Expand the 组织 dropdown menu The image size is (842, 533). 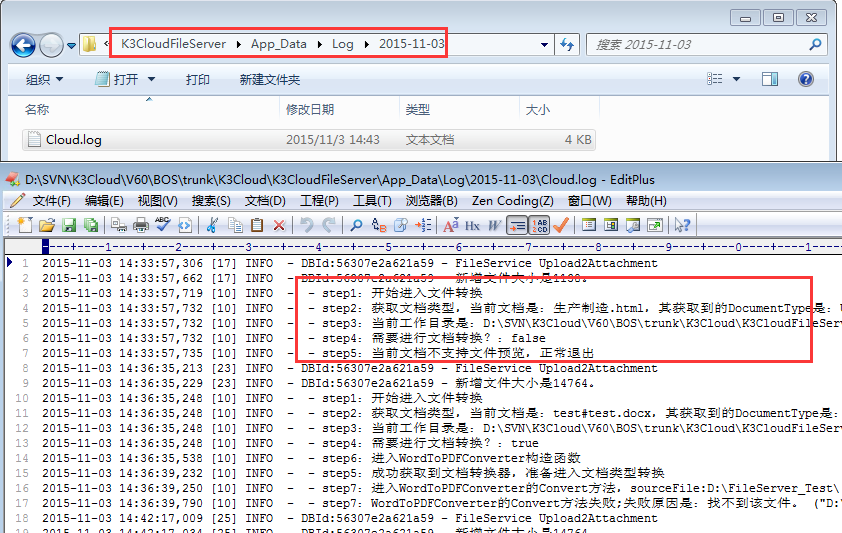[44, 80]
